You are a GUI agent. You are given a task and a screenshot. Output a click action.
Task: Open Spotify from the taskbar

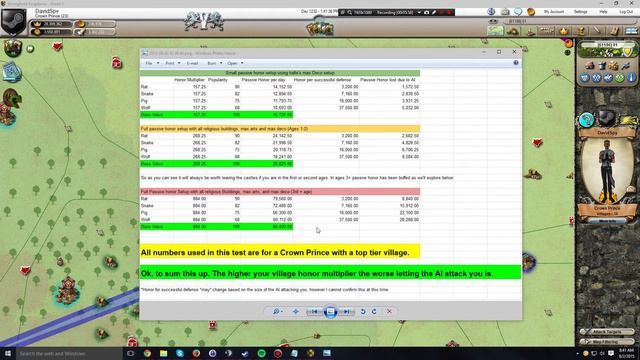point(261,353)
